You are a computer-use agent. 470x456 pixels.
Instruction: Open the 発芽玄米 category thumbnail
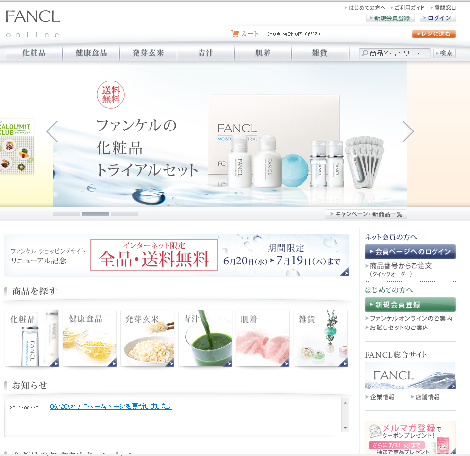[x=147, y=338]
